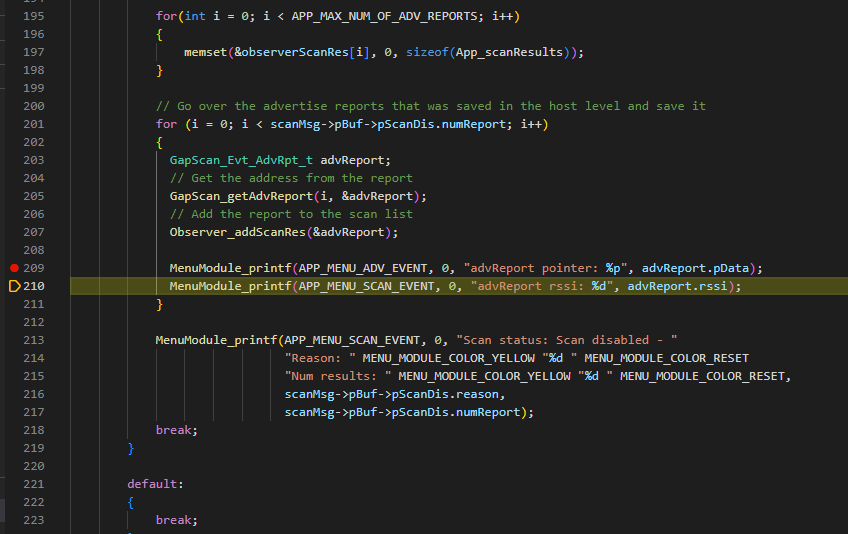This screenshot has width=848, height=534.
Task: Click sizeof keyword on line 197
Action: (x=427, y=52)
